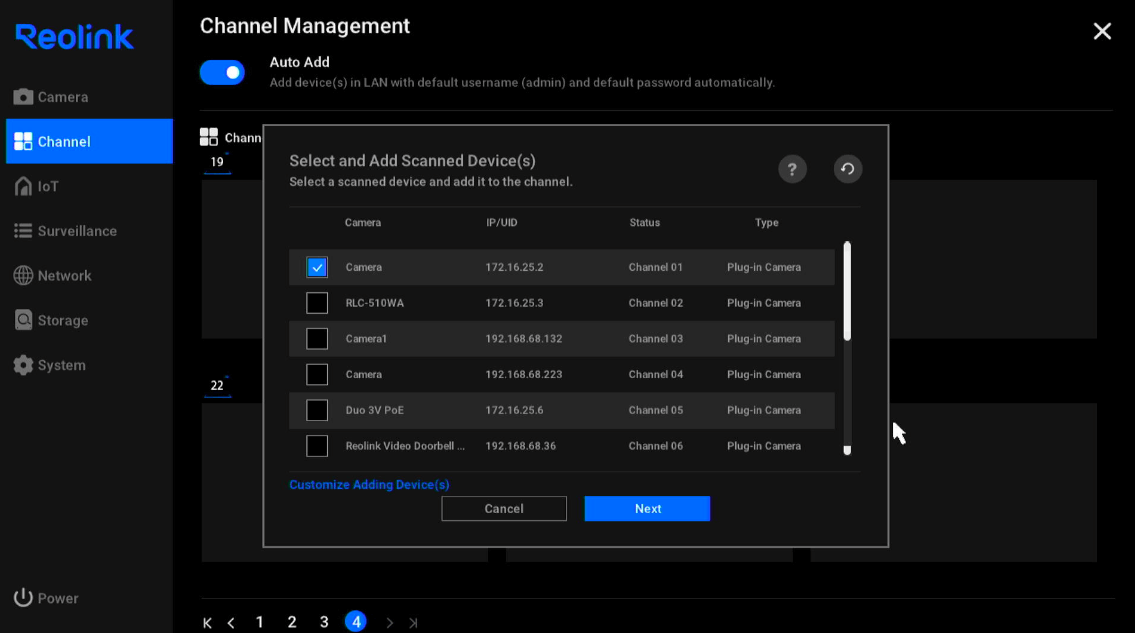Click the IP/UID column header
This screenshot has height=633, width=1135.
(x=502, y=222)
